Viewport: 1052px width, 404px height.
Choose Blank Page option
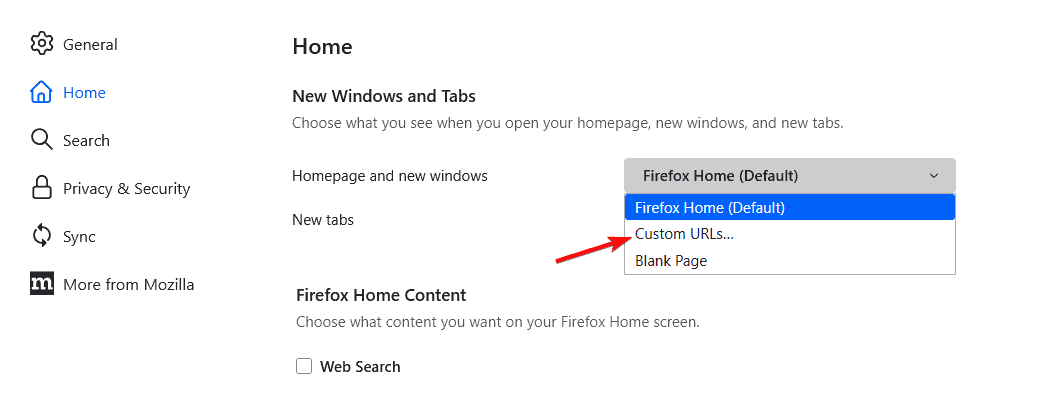[671, 260]
